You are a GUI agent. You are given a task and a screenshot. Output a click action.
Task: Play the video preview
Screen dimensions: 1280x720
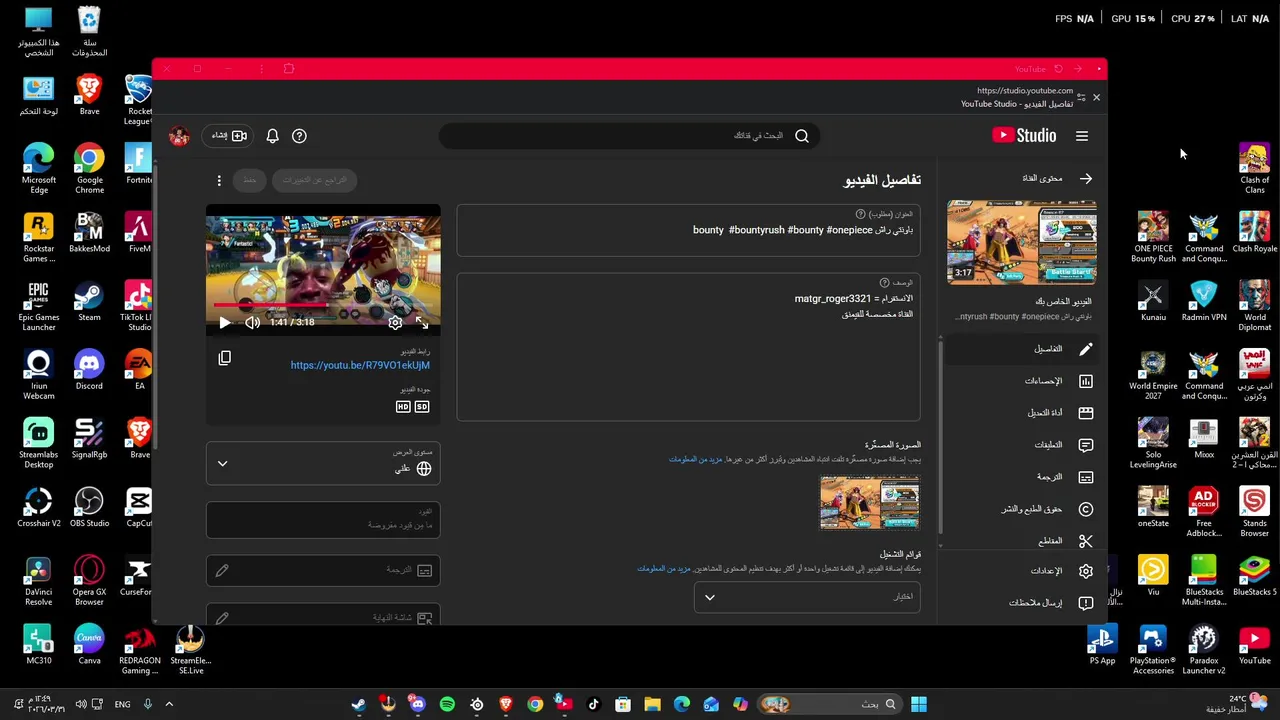pyautogui.click(x=225, y=322)
